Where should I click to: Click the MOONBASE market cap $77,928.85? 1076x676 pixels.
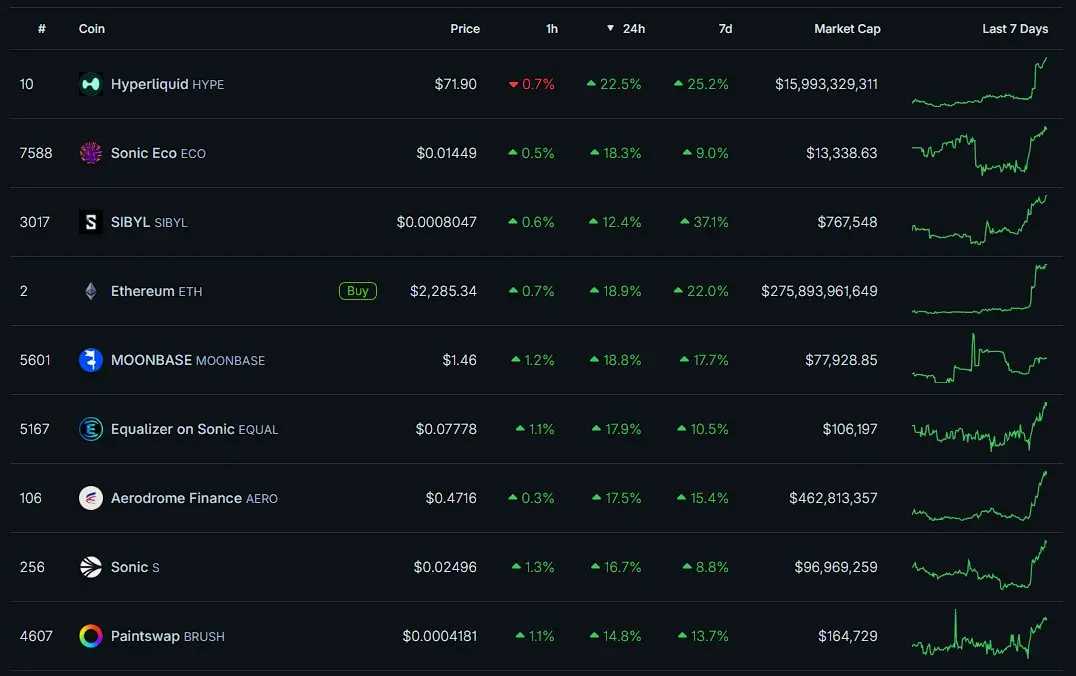841,360
